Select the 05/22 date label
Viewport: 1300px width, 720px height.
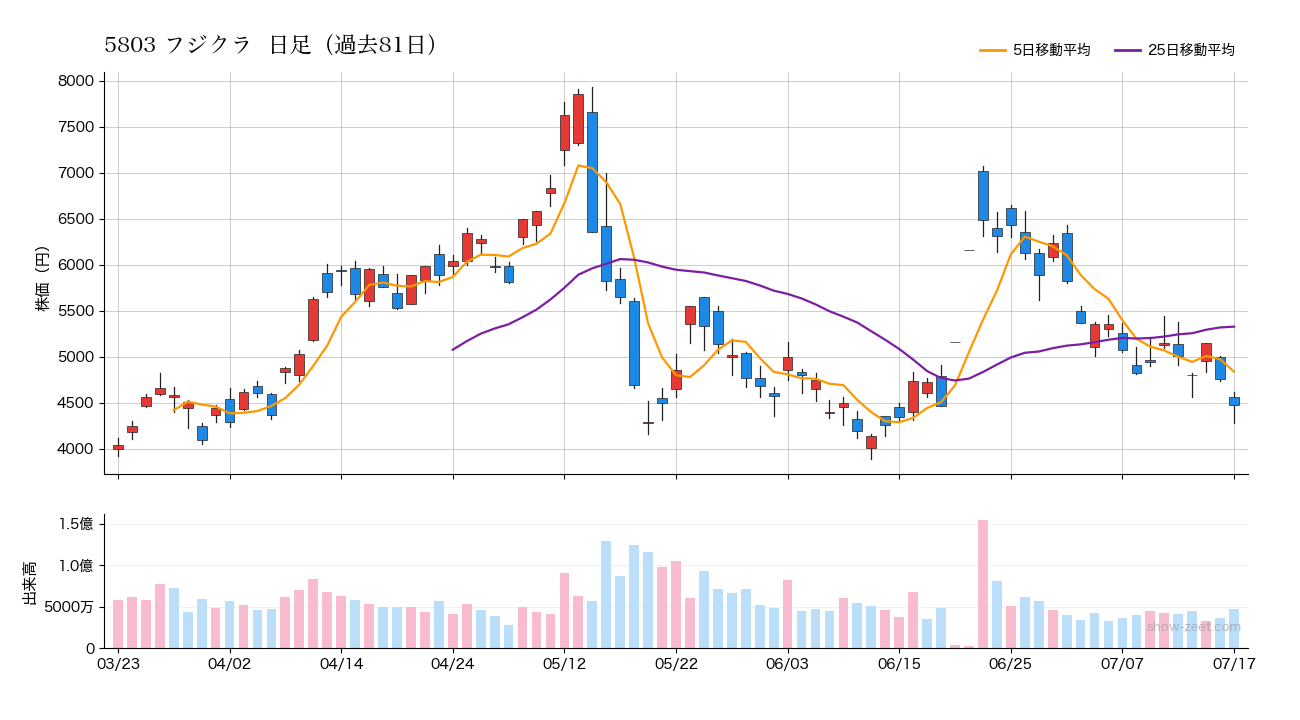(x=676, y=664)
